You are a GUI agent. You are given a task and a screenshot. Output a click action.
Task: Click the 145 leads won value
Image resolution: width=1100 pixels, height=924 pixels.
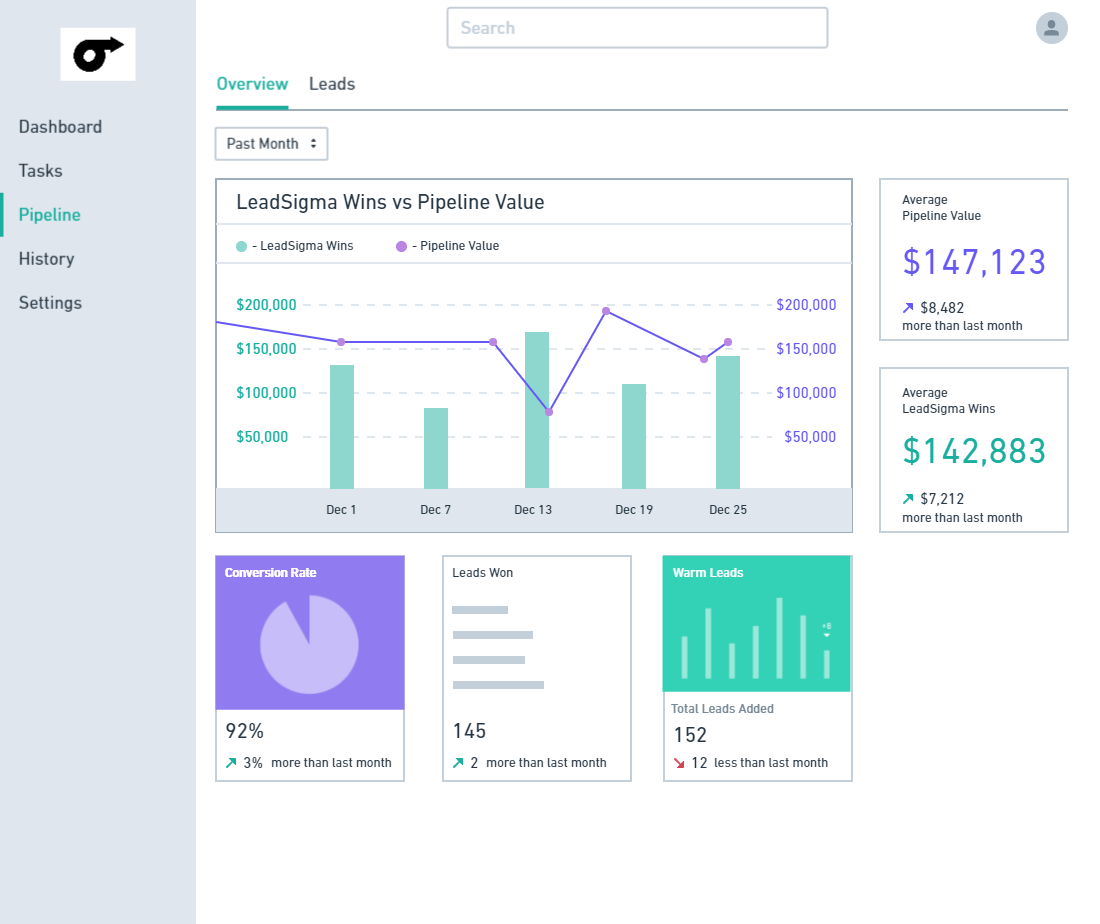469,731
